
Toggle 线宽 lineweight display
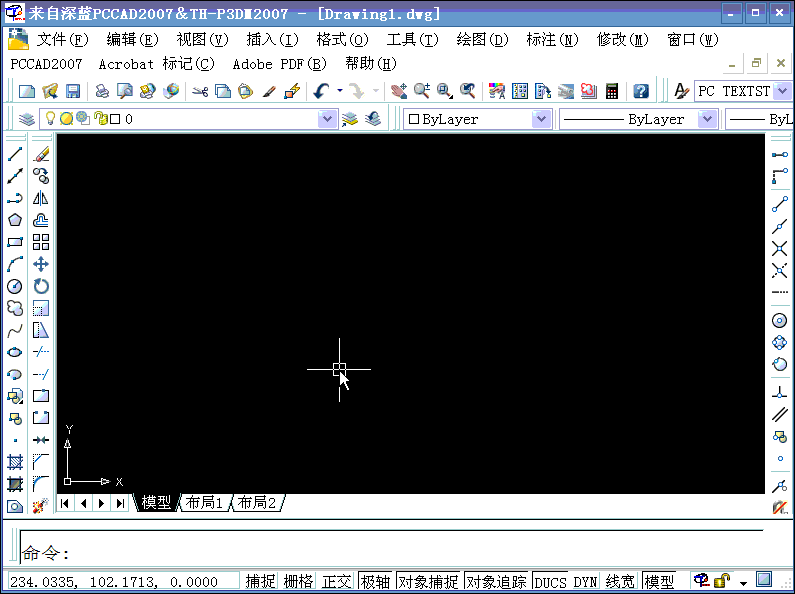620,581
